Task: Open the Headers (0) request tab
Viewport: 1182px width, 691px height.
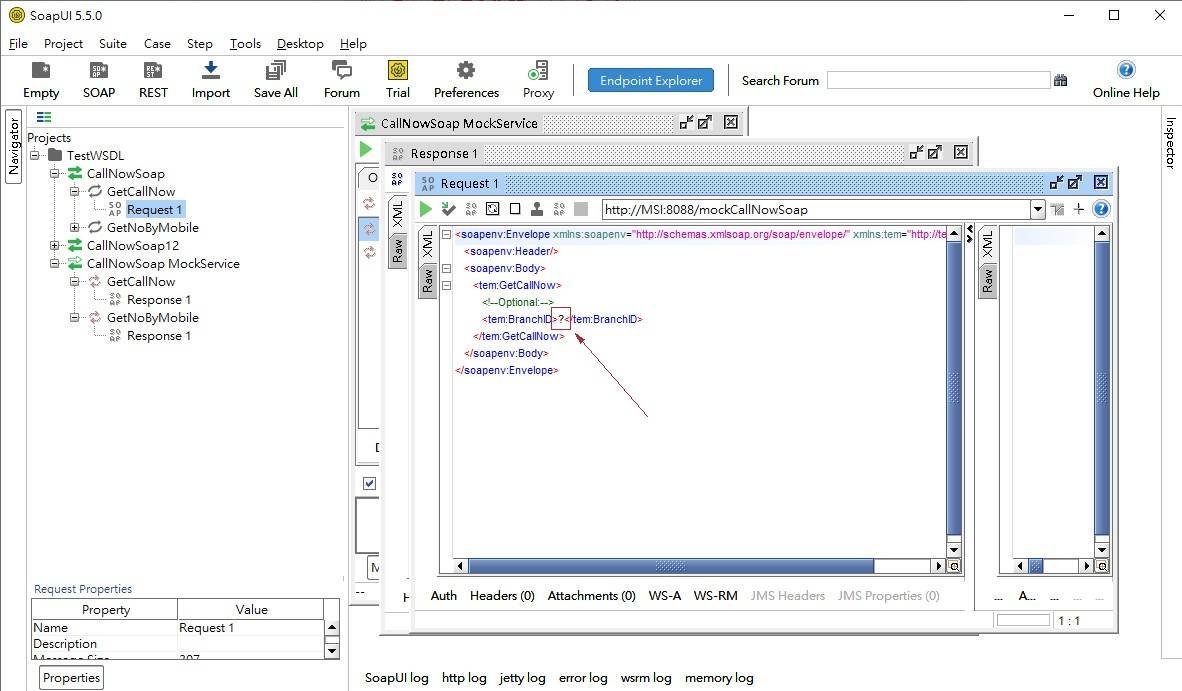Action: (x=502, y=595)
